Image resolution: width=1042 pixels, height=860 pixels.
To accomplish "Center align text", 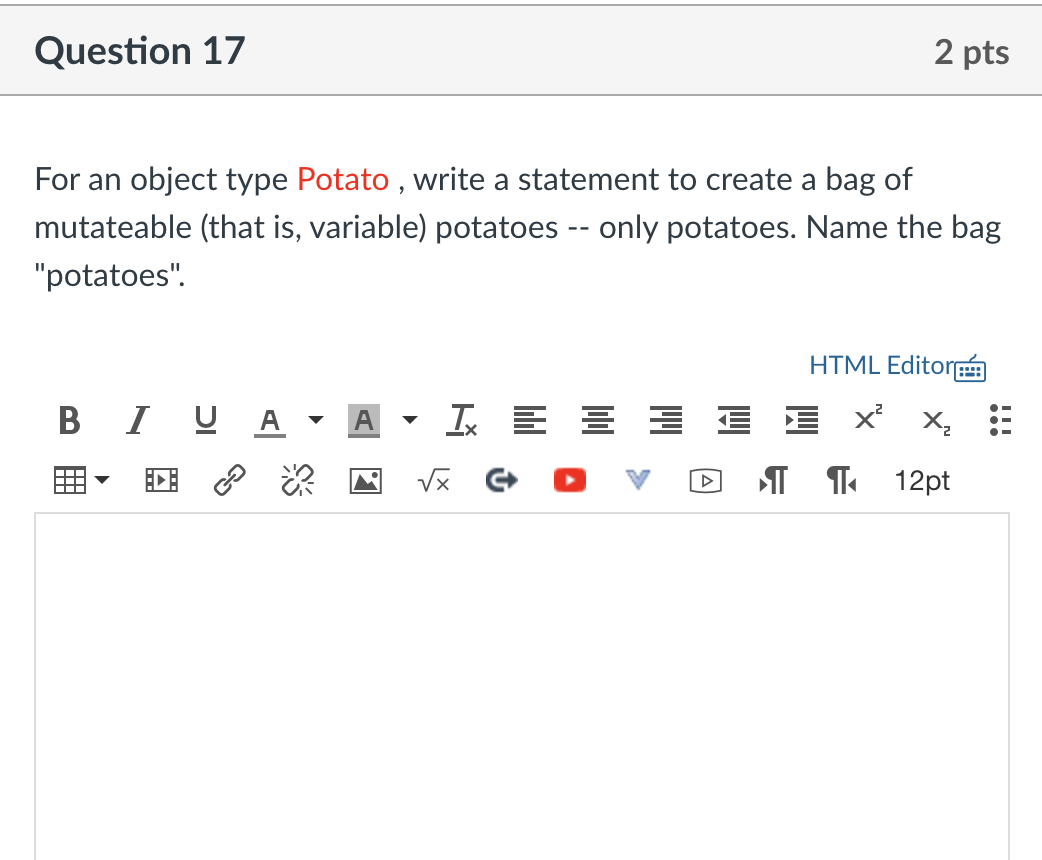I will 597,420.
